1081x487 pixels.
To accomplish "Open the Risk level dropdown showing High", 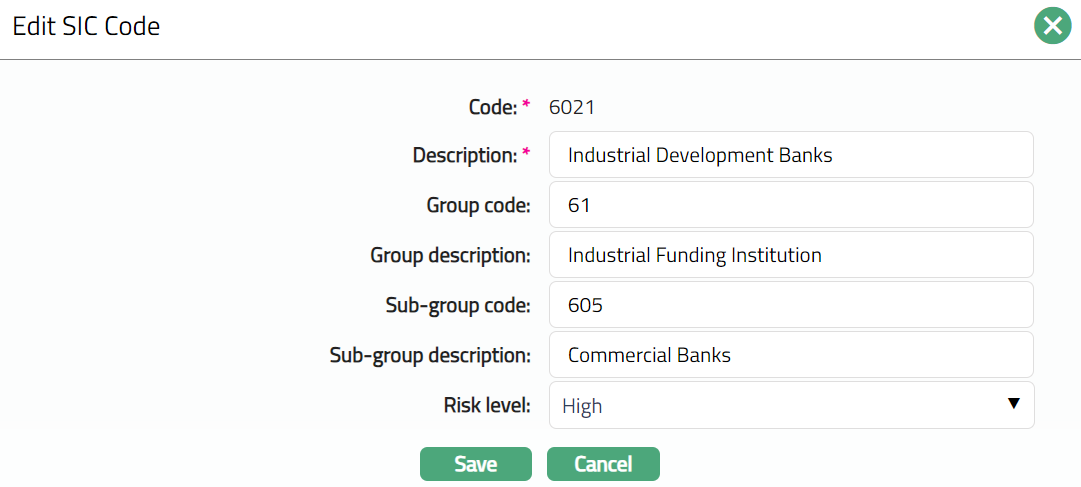I will tap(790, 405).
